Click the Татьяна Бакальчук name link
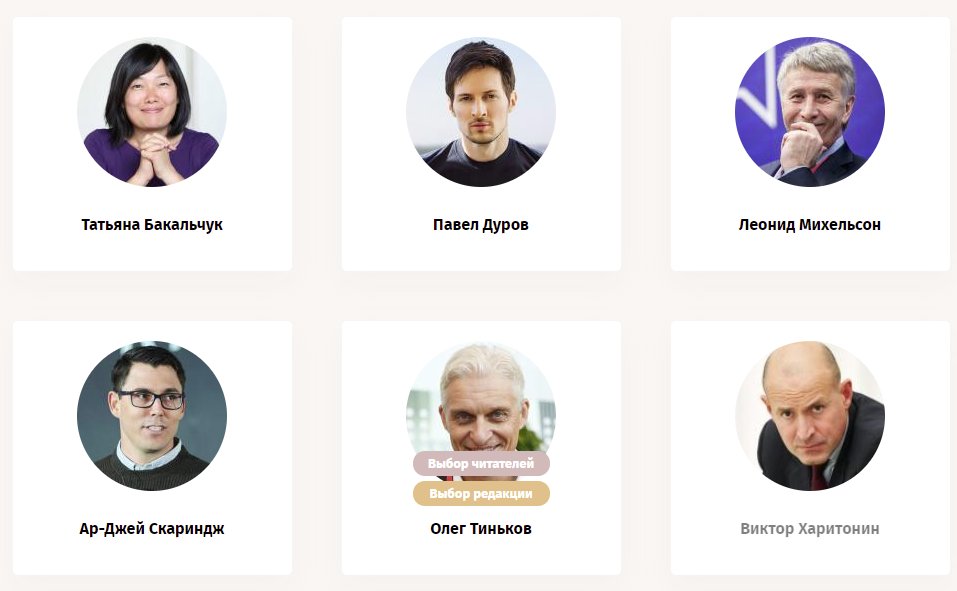Screen dimensions: 957x591 [152, 225]
